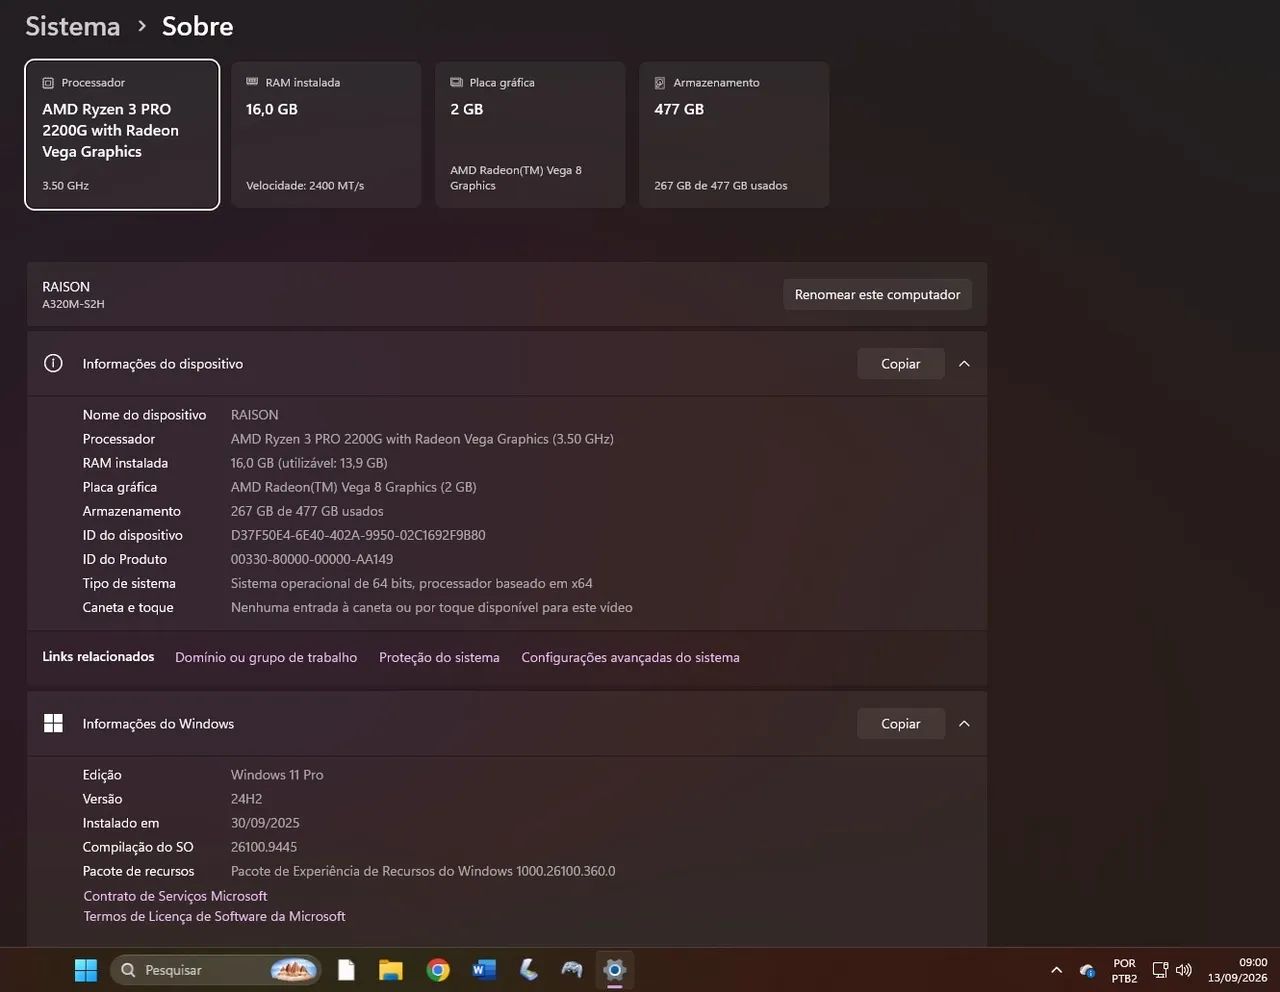Copy the Informações do Windows details

[901, 724]
